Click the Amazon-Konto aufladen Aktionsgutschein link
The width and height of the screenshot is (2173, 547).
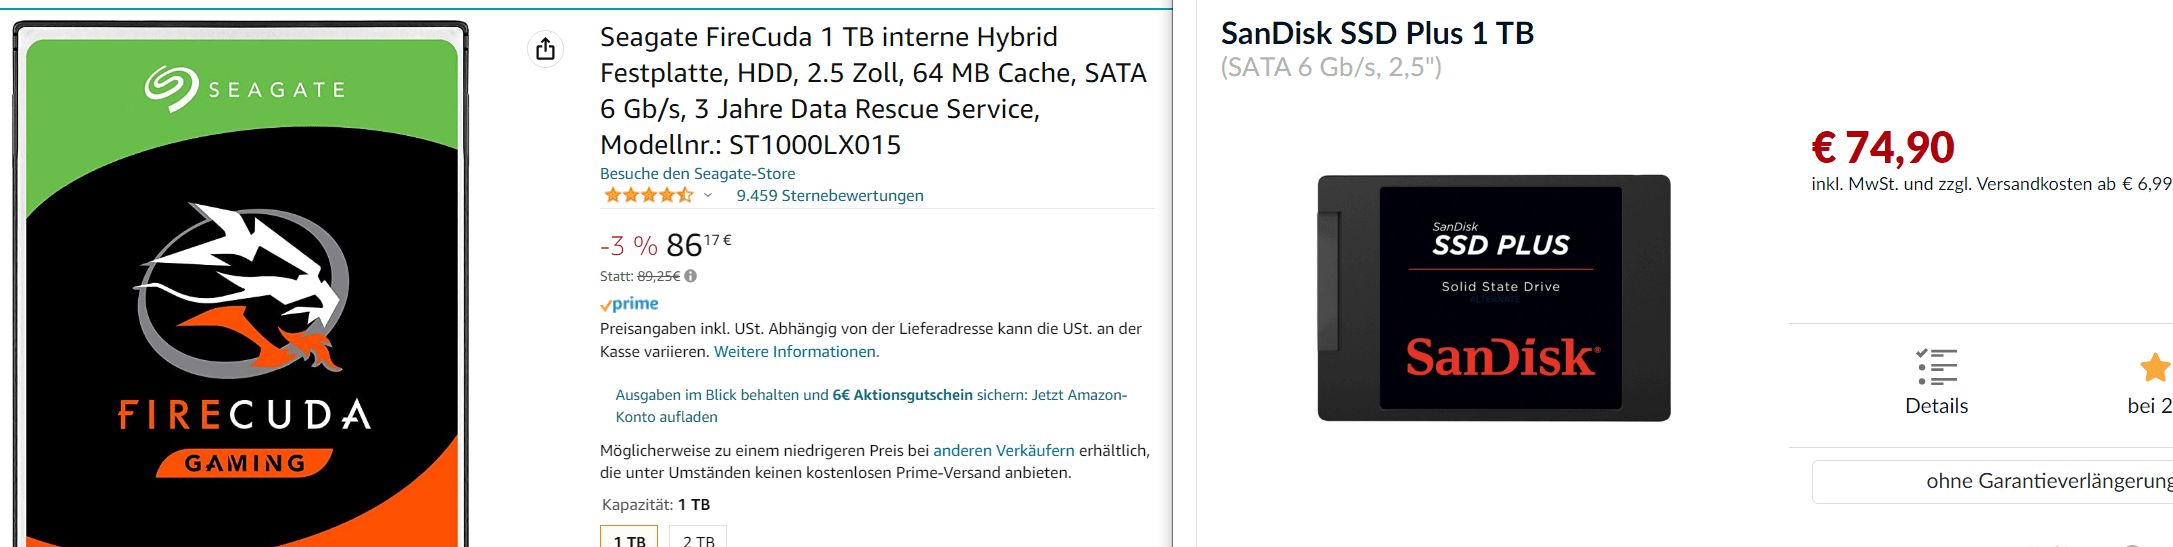click(x=870, y=405)
